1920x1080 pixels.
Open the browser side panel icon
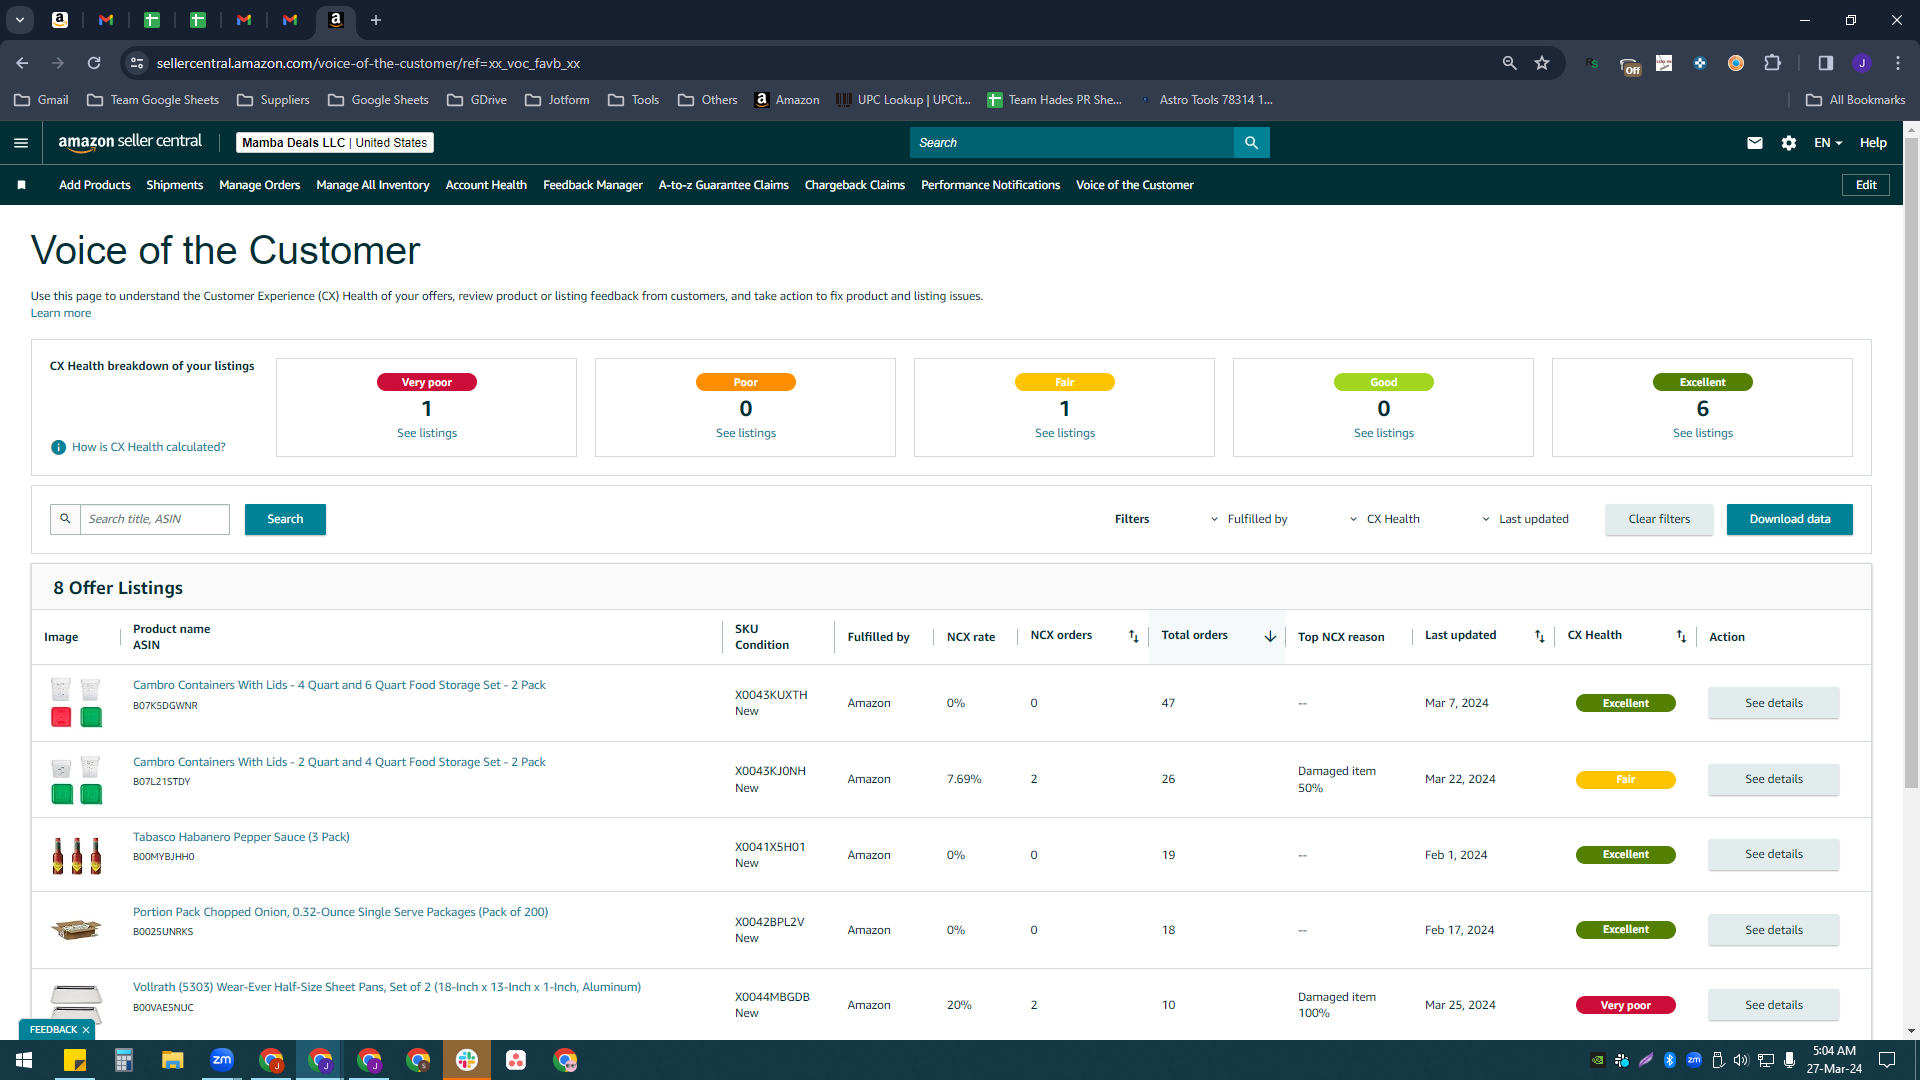(x=1825, y=63)
